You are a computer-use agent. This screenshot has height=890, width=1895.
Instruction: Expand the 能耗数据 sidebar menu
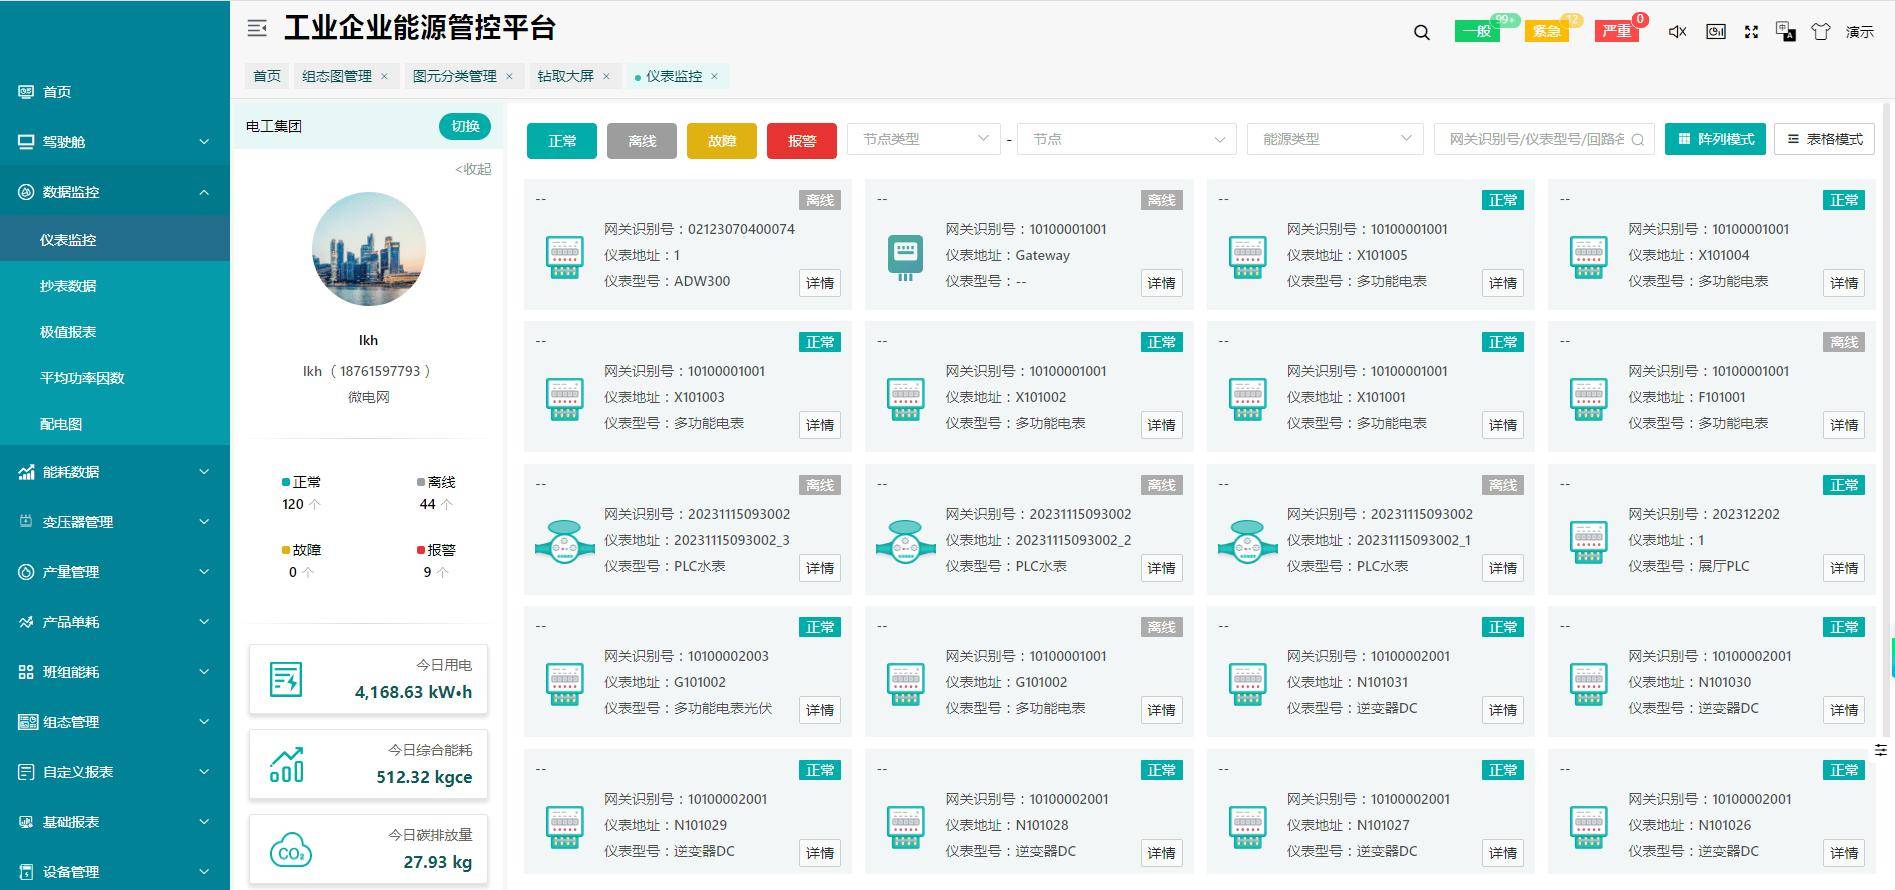point(115,472)
